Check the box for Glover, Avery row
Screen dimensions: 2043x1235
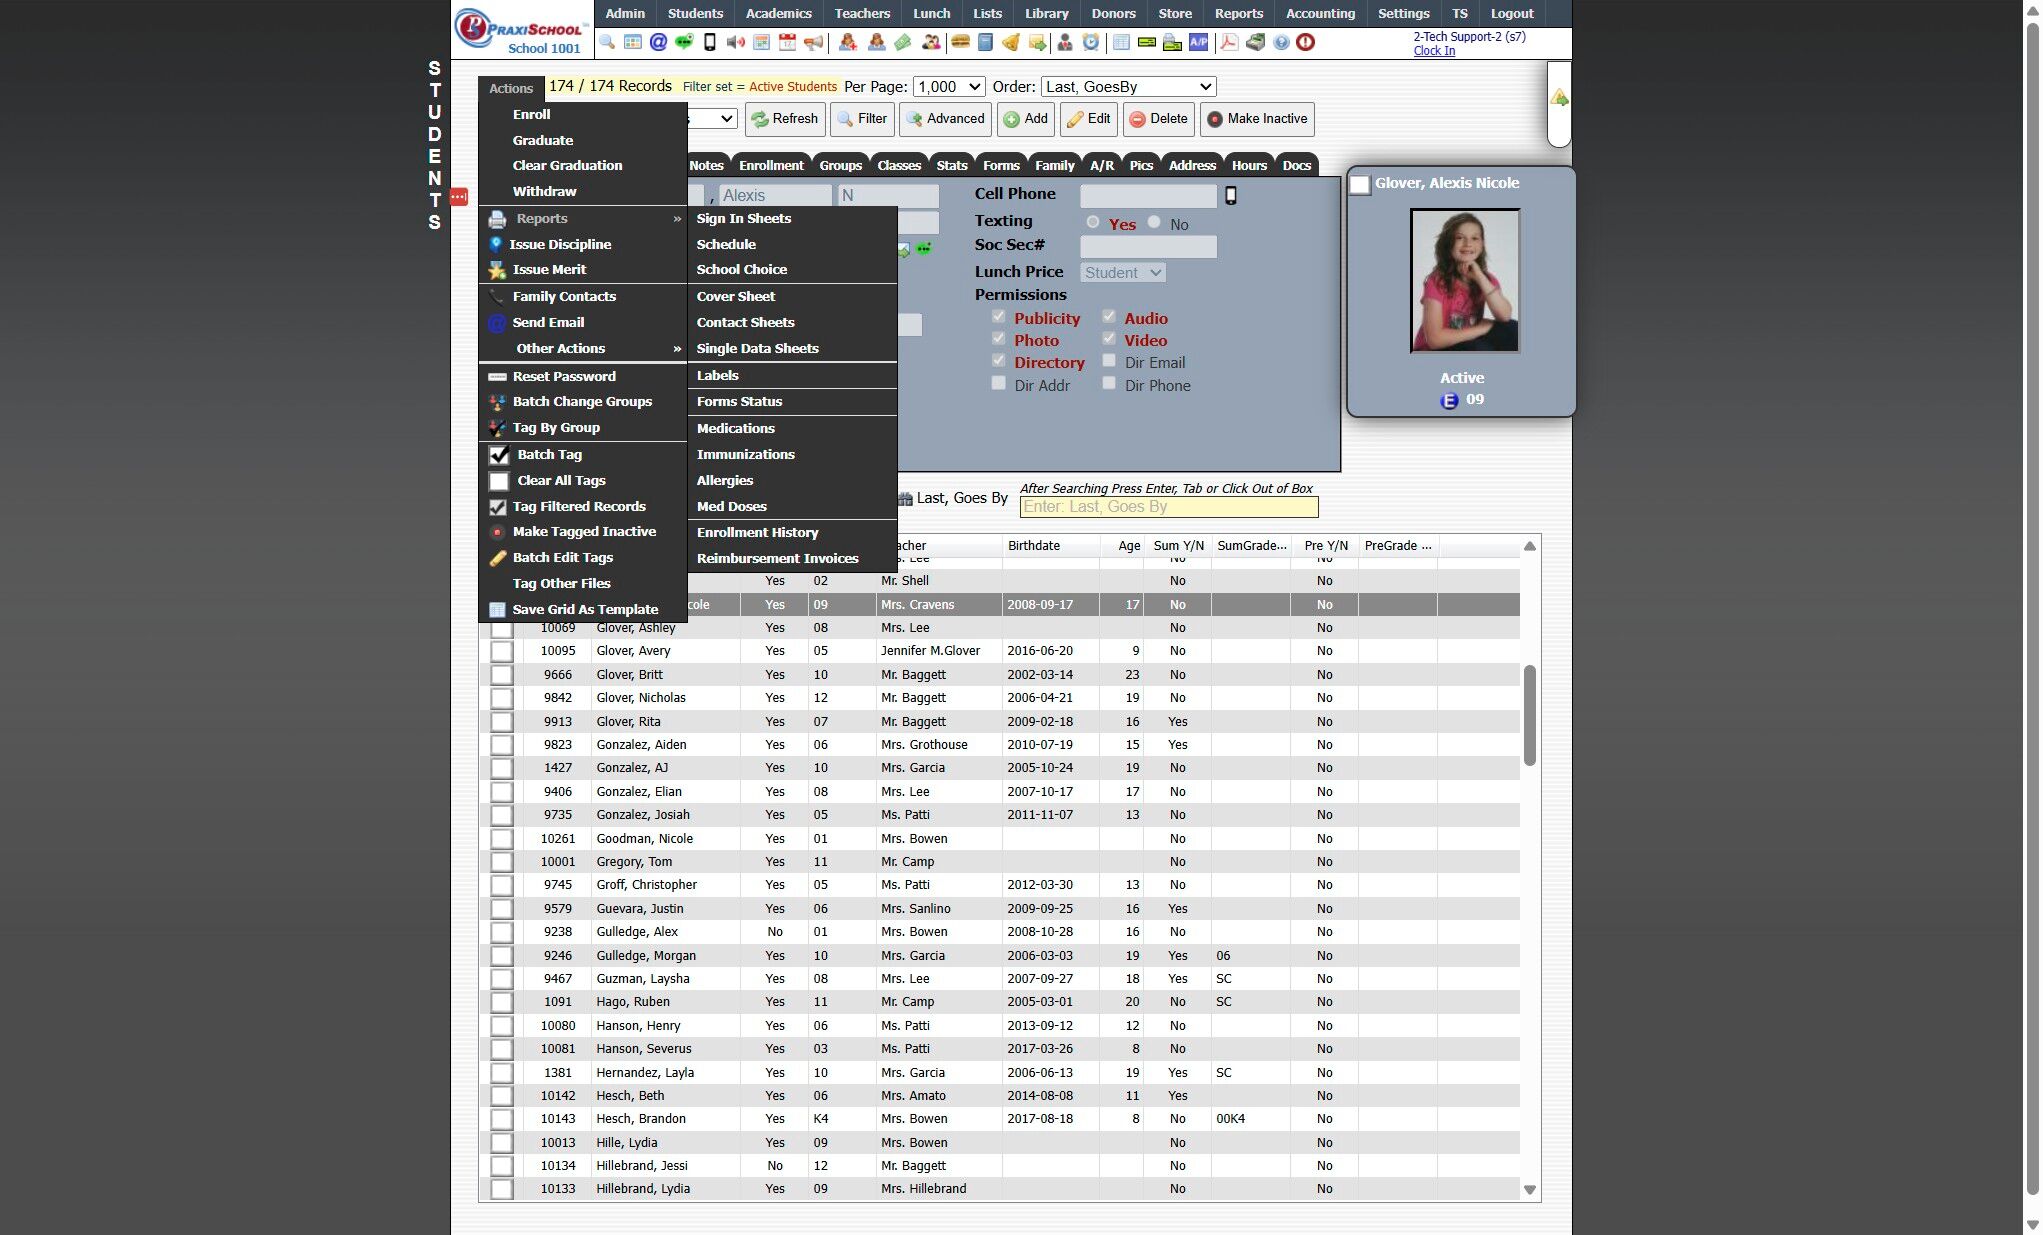click(502, 651)
